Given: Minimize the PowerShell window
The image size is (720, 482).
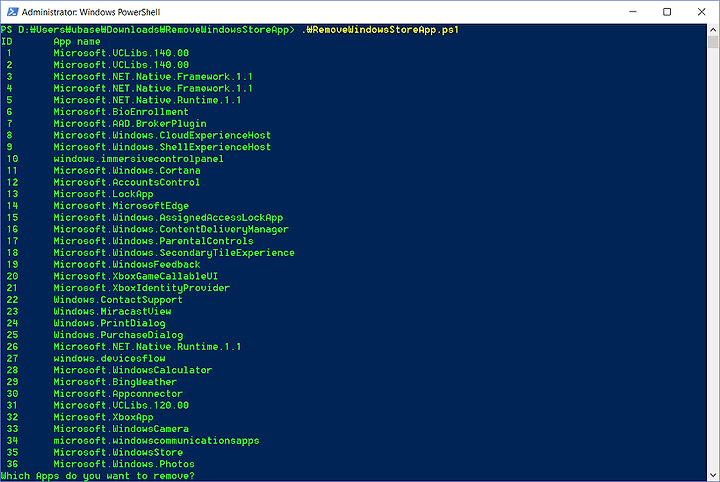Looking at the screenshot, I should tap(633, 12).
